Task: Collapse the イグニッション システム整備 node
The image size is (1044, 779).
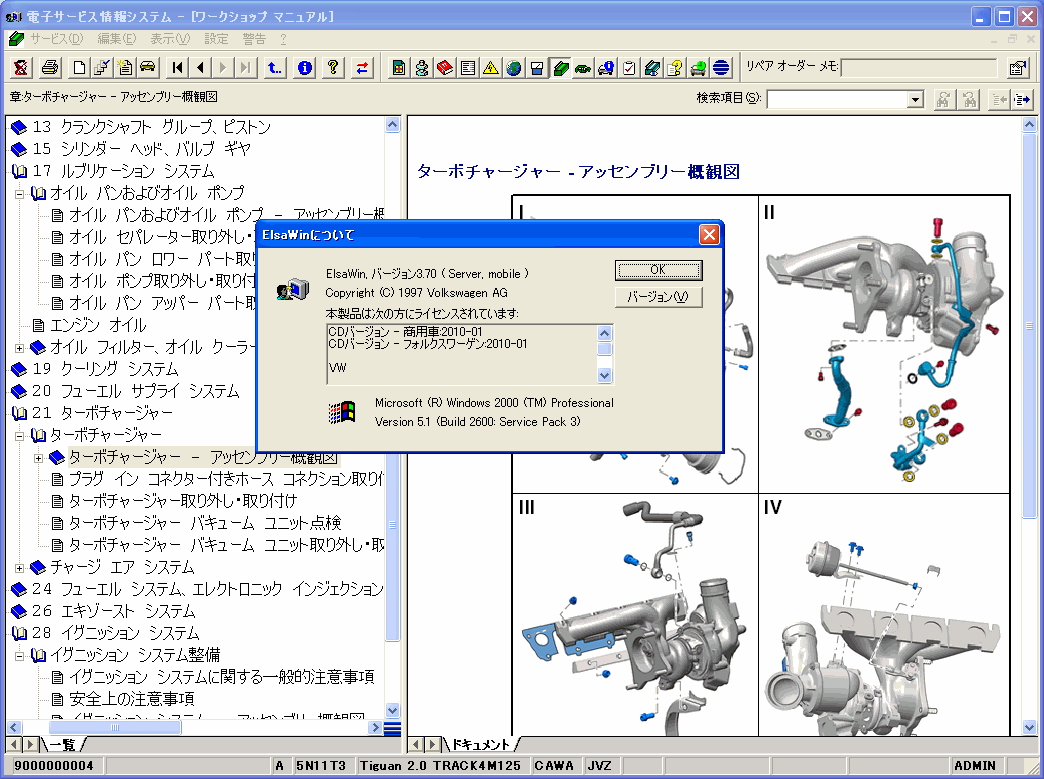Action: pos(19,656)
